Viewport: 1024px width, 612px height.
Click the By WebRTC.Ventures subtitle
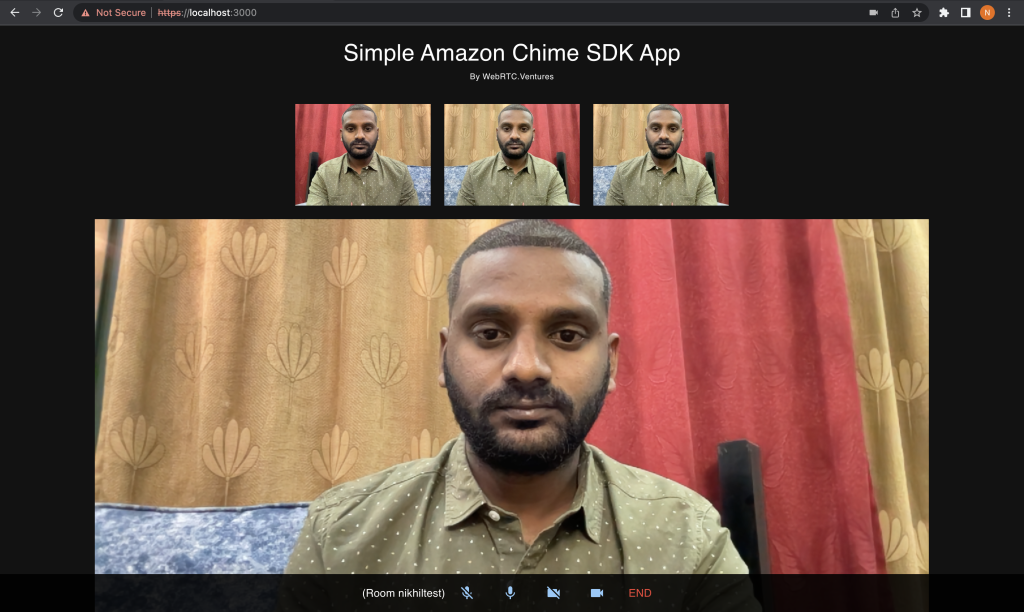(512, 76)
